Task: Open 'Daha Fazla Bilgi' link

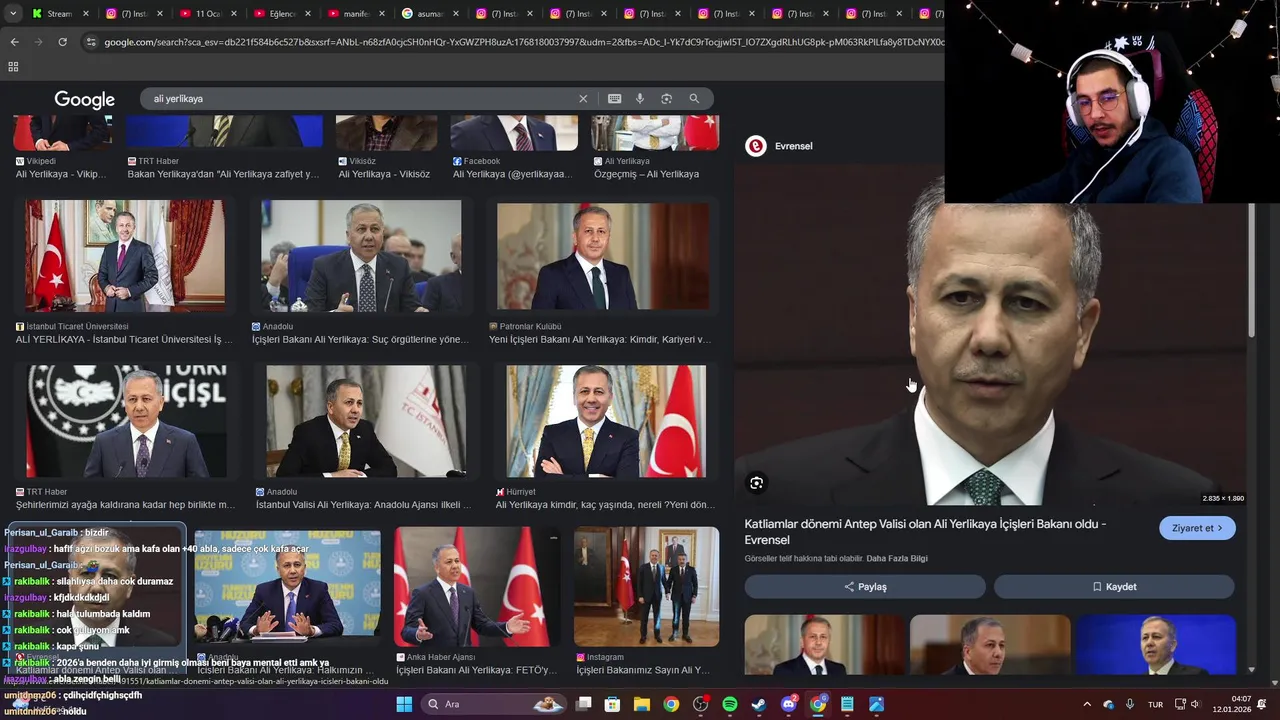Action: pyautogui.click(x=897, y=558)
